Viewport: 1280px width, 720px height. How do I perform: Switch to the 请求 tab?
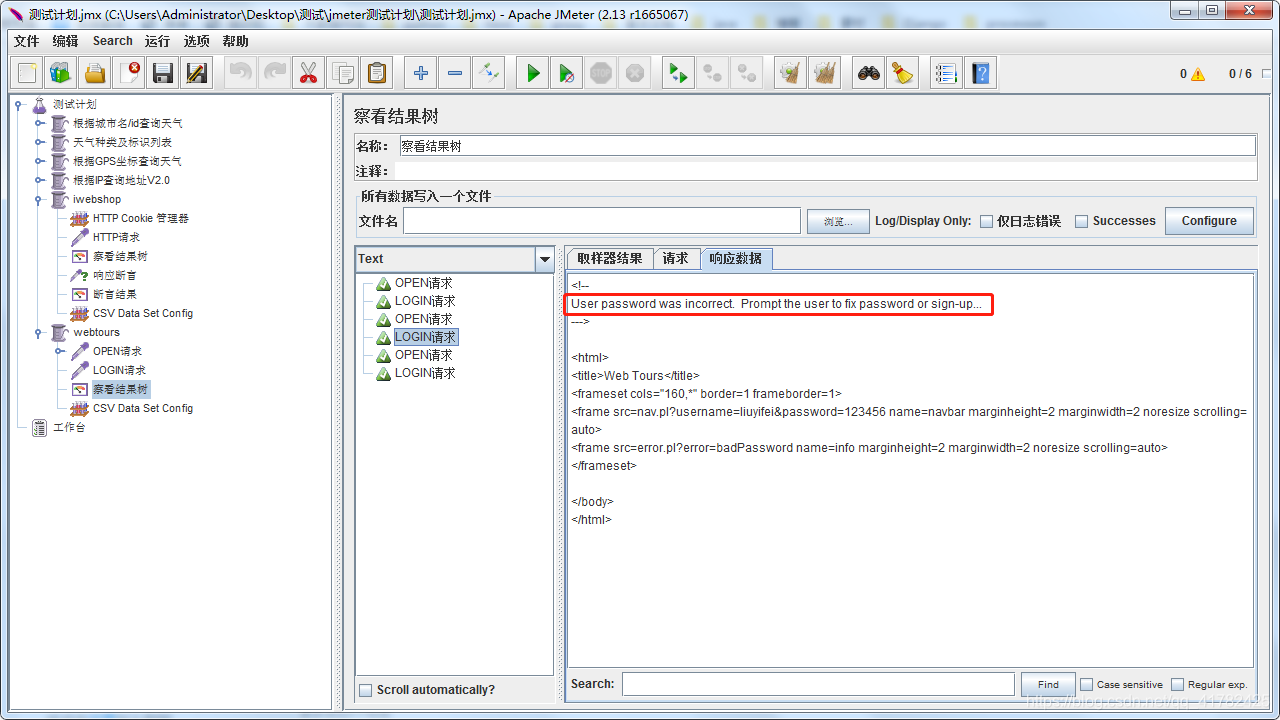(x=676, y=258)
